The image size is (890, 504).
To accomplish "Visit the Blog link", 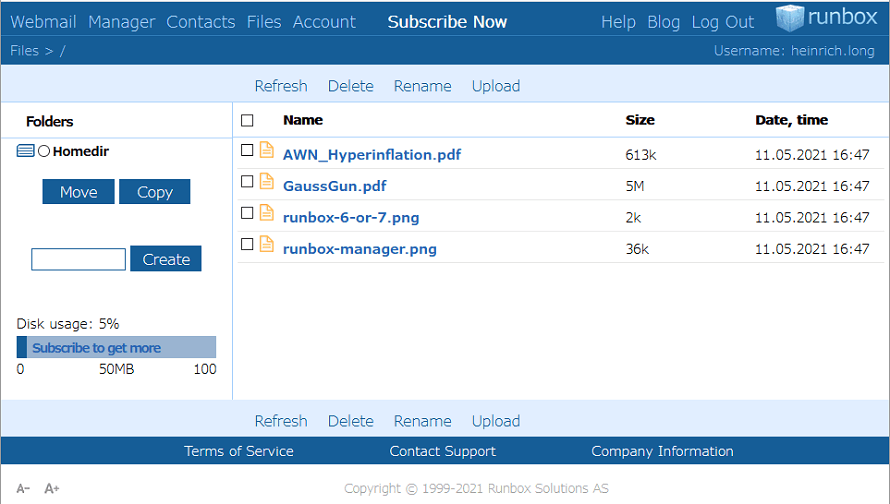I will point(664,22).
